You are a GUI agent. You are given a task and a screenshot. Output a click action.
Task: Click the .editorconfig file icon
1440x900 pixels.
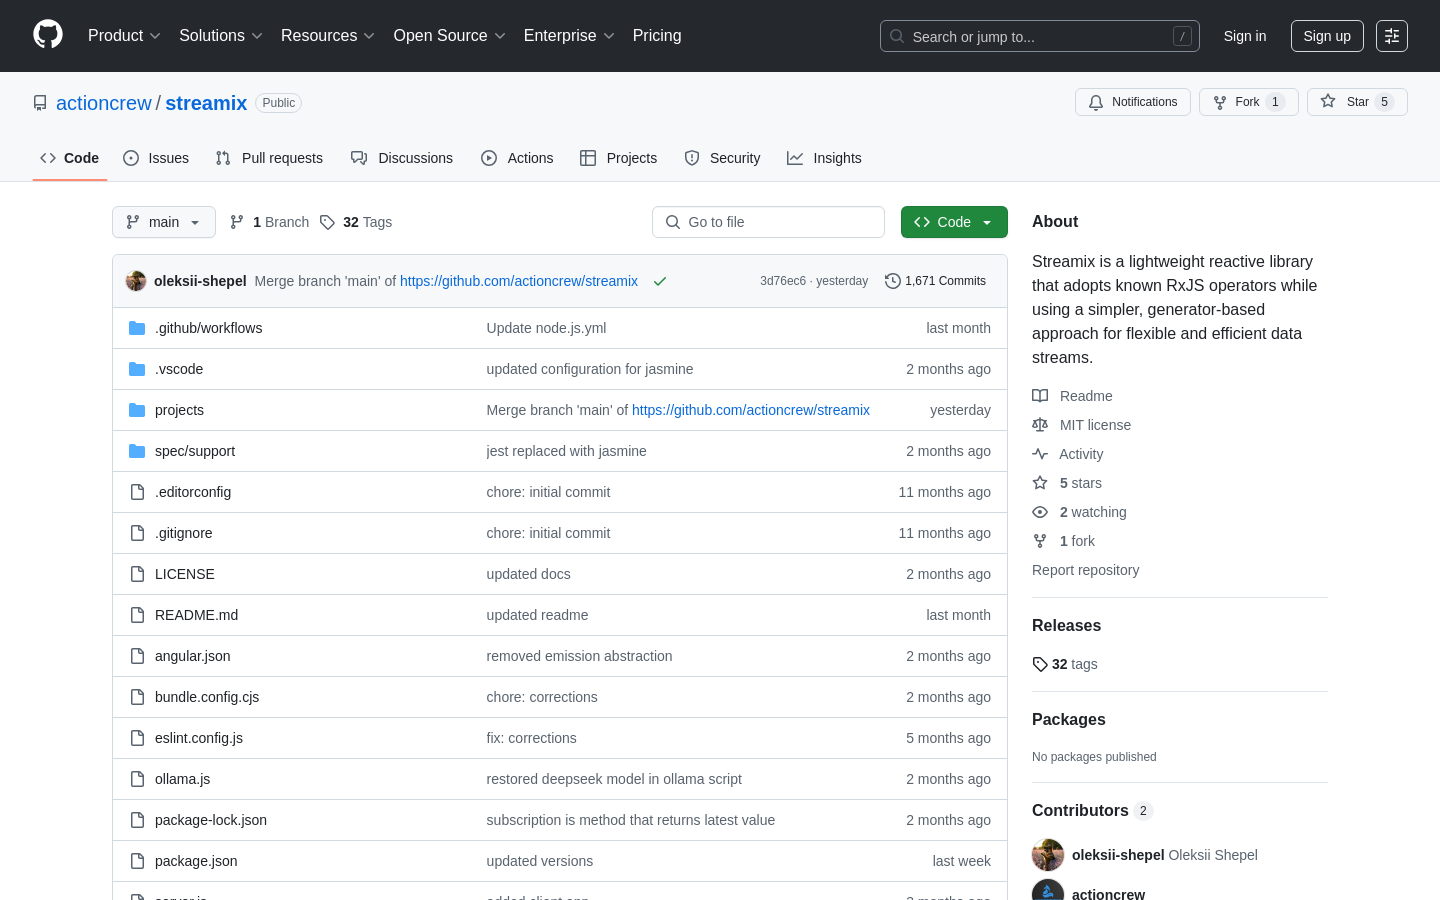[137, 492]
